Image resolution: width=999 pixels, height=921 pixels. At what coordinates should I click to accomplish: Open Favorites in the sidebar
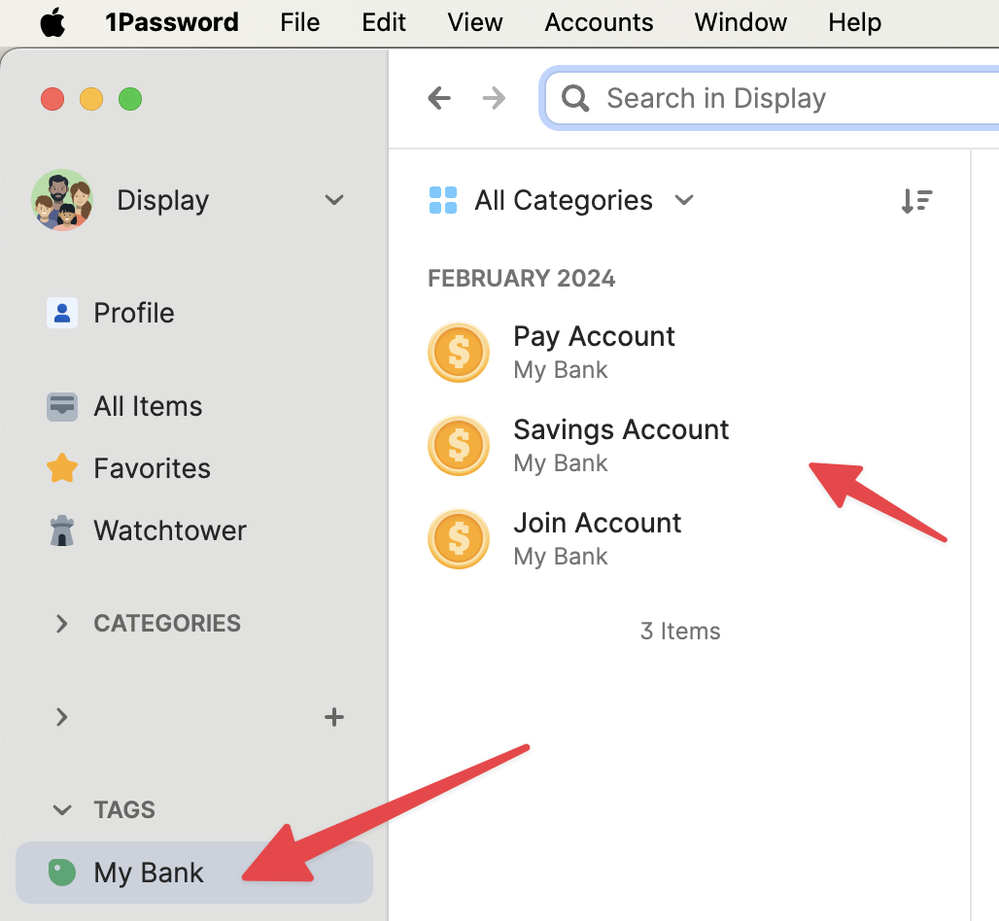point(194,468)
